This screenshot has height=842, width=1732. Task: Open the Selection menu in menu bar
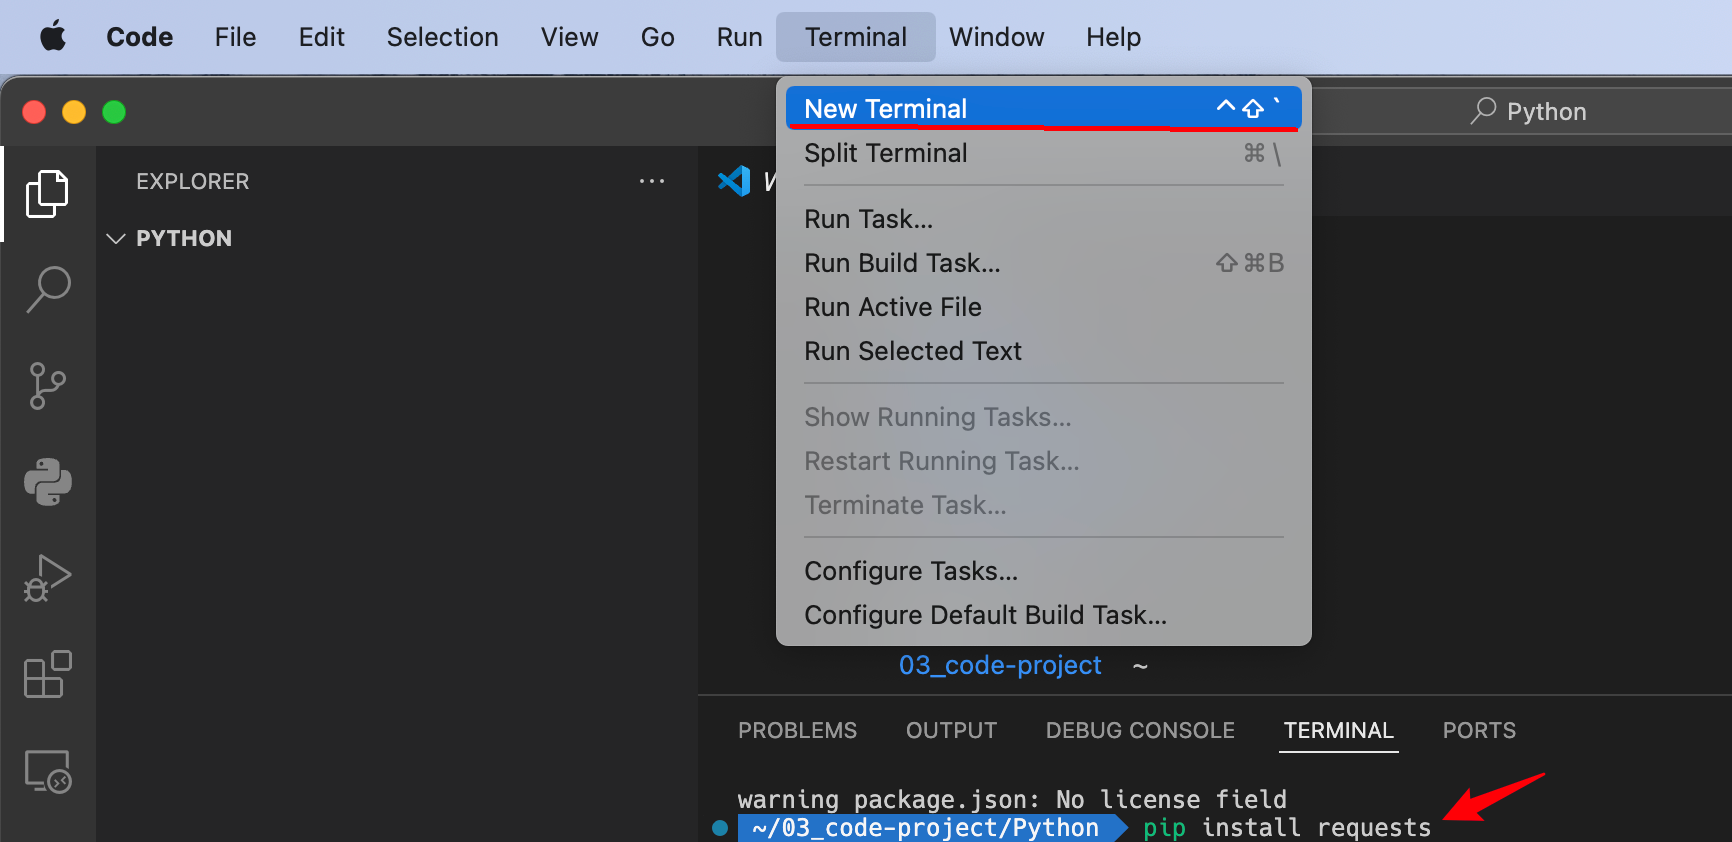coord(442,37)
